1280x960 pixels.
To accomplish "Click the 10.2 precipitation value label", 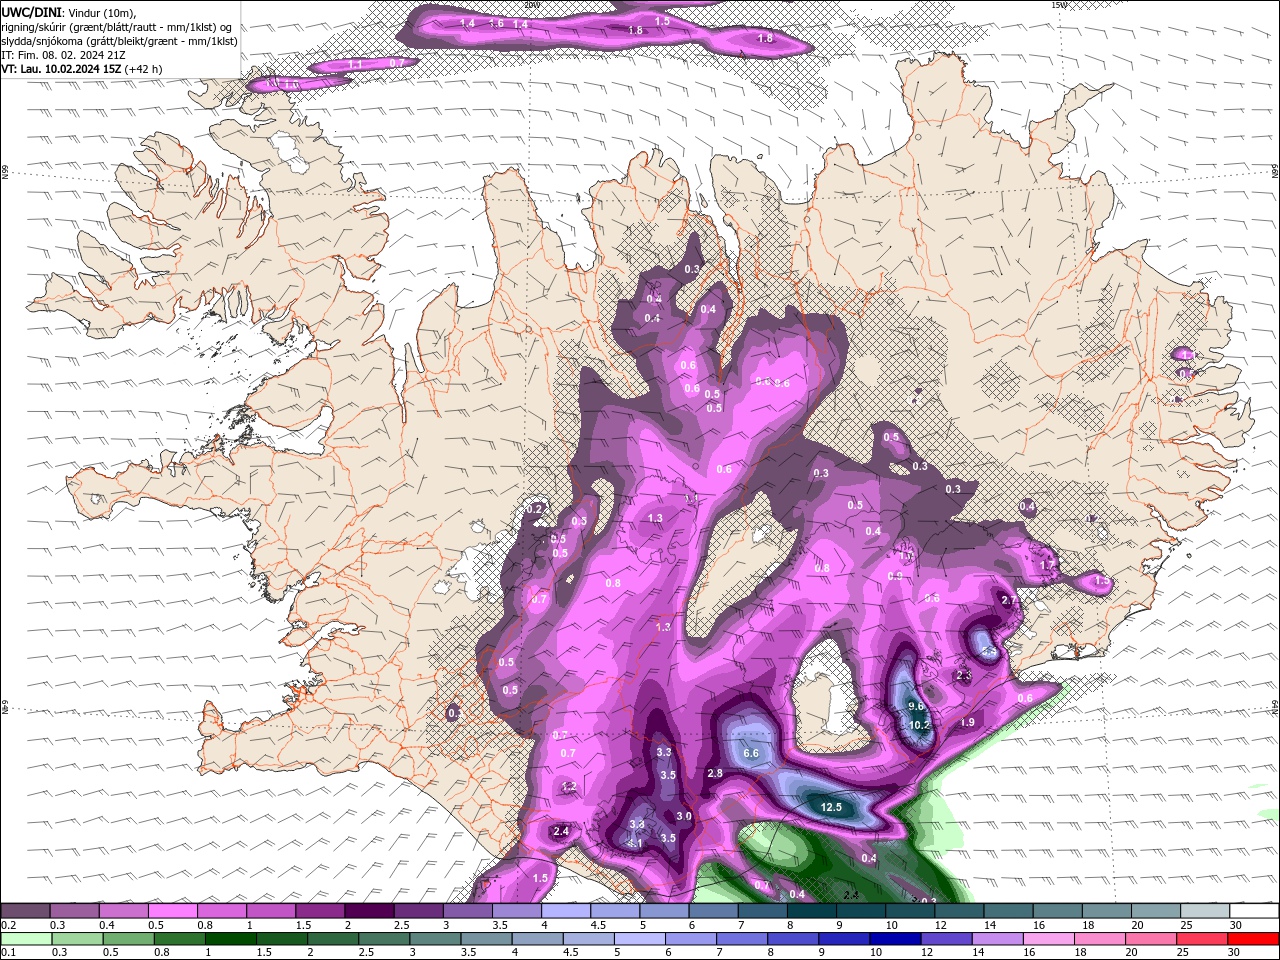I will pos(920,725).
